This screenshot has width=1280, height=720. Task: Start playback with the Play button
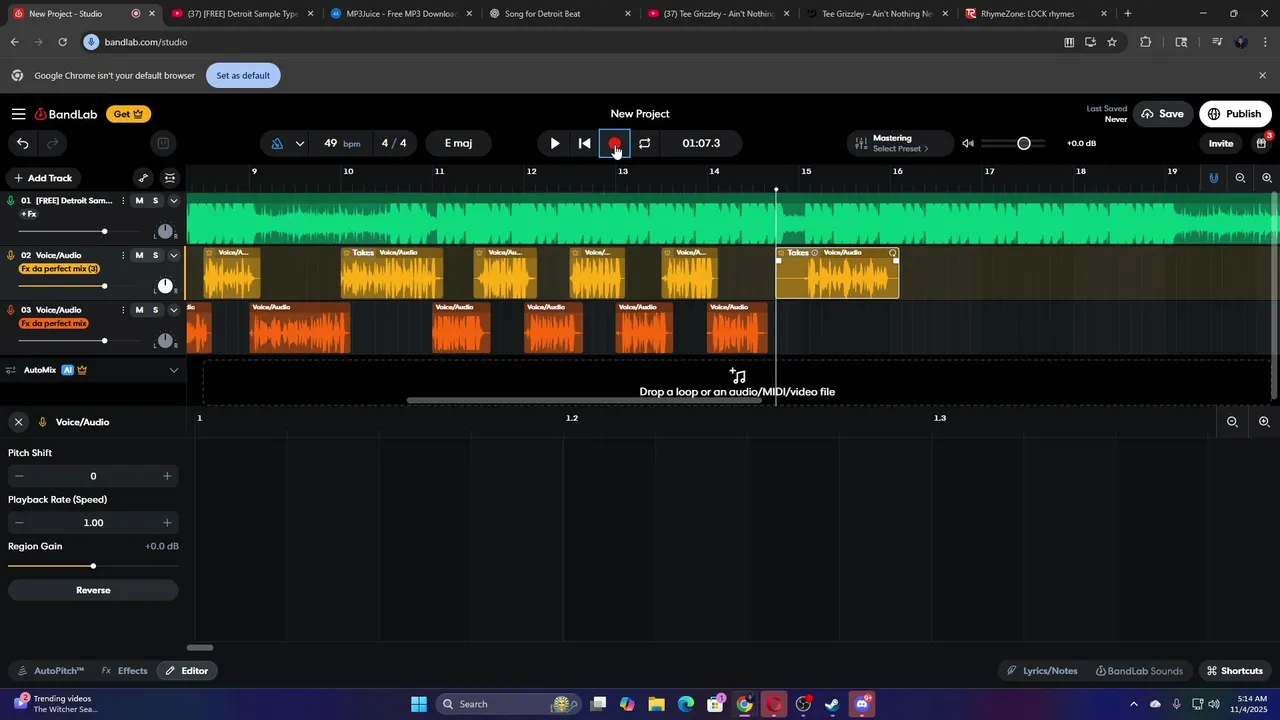tap(555, 143)
